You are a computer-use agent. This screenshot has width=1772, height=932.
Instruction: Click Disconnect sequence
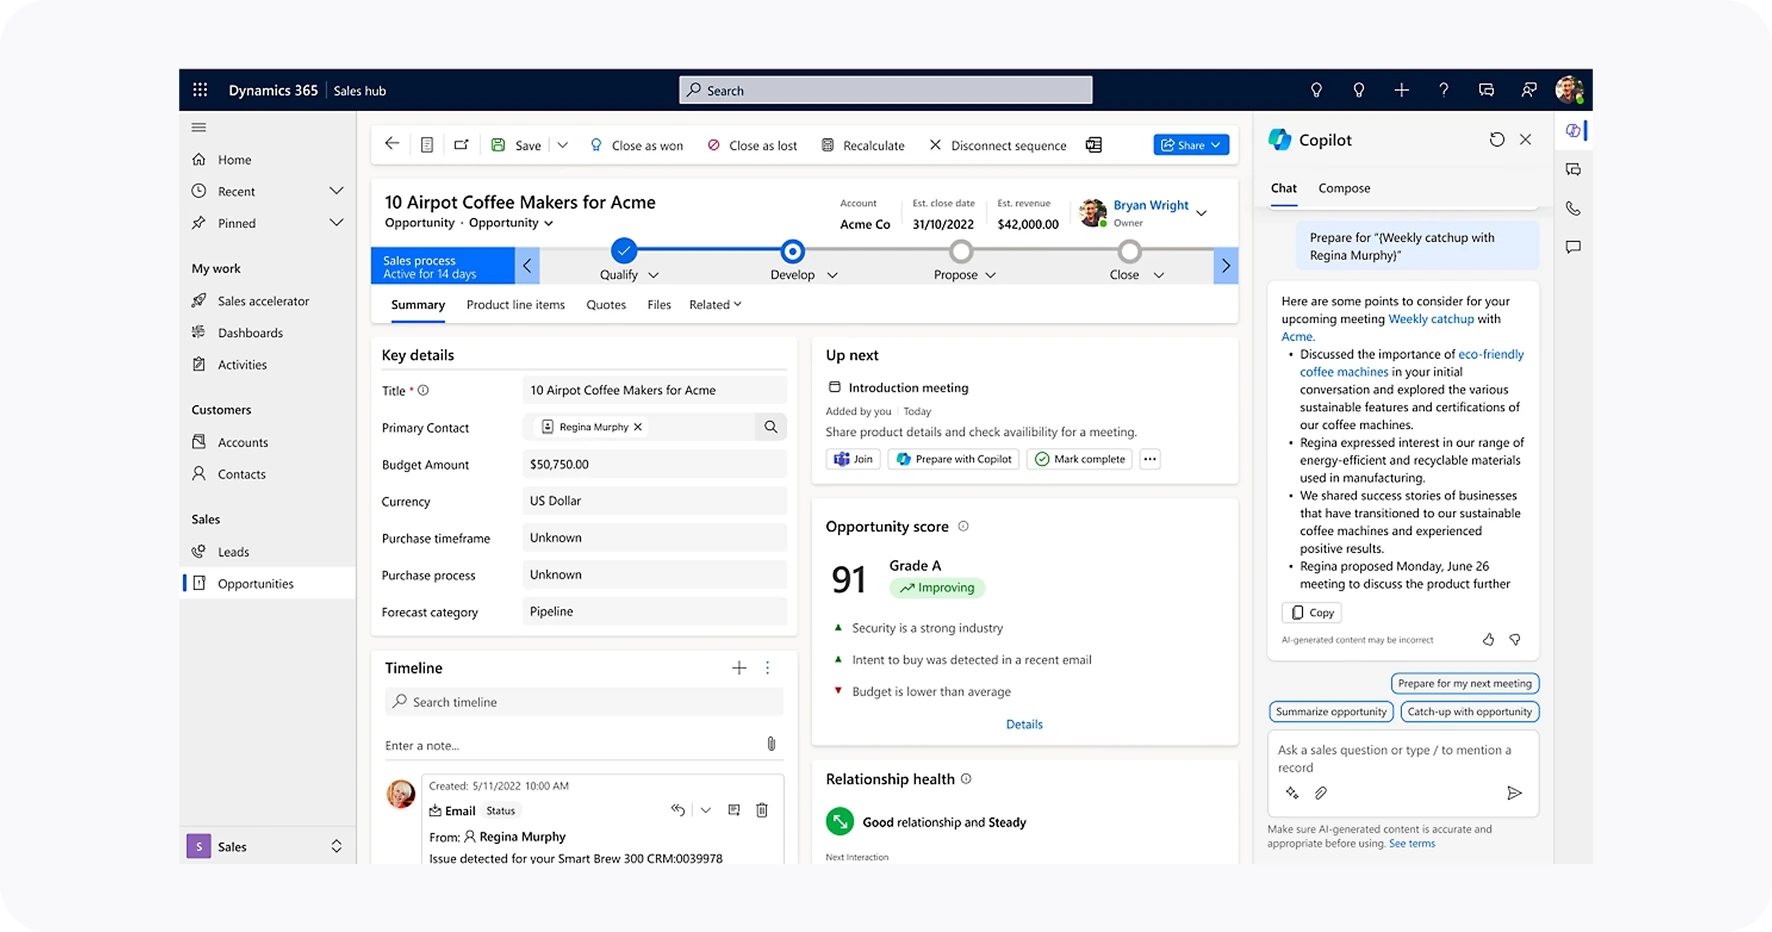tap(998, 145)
